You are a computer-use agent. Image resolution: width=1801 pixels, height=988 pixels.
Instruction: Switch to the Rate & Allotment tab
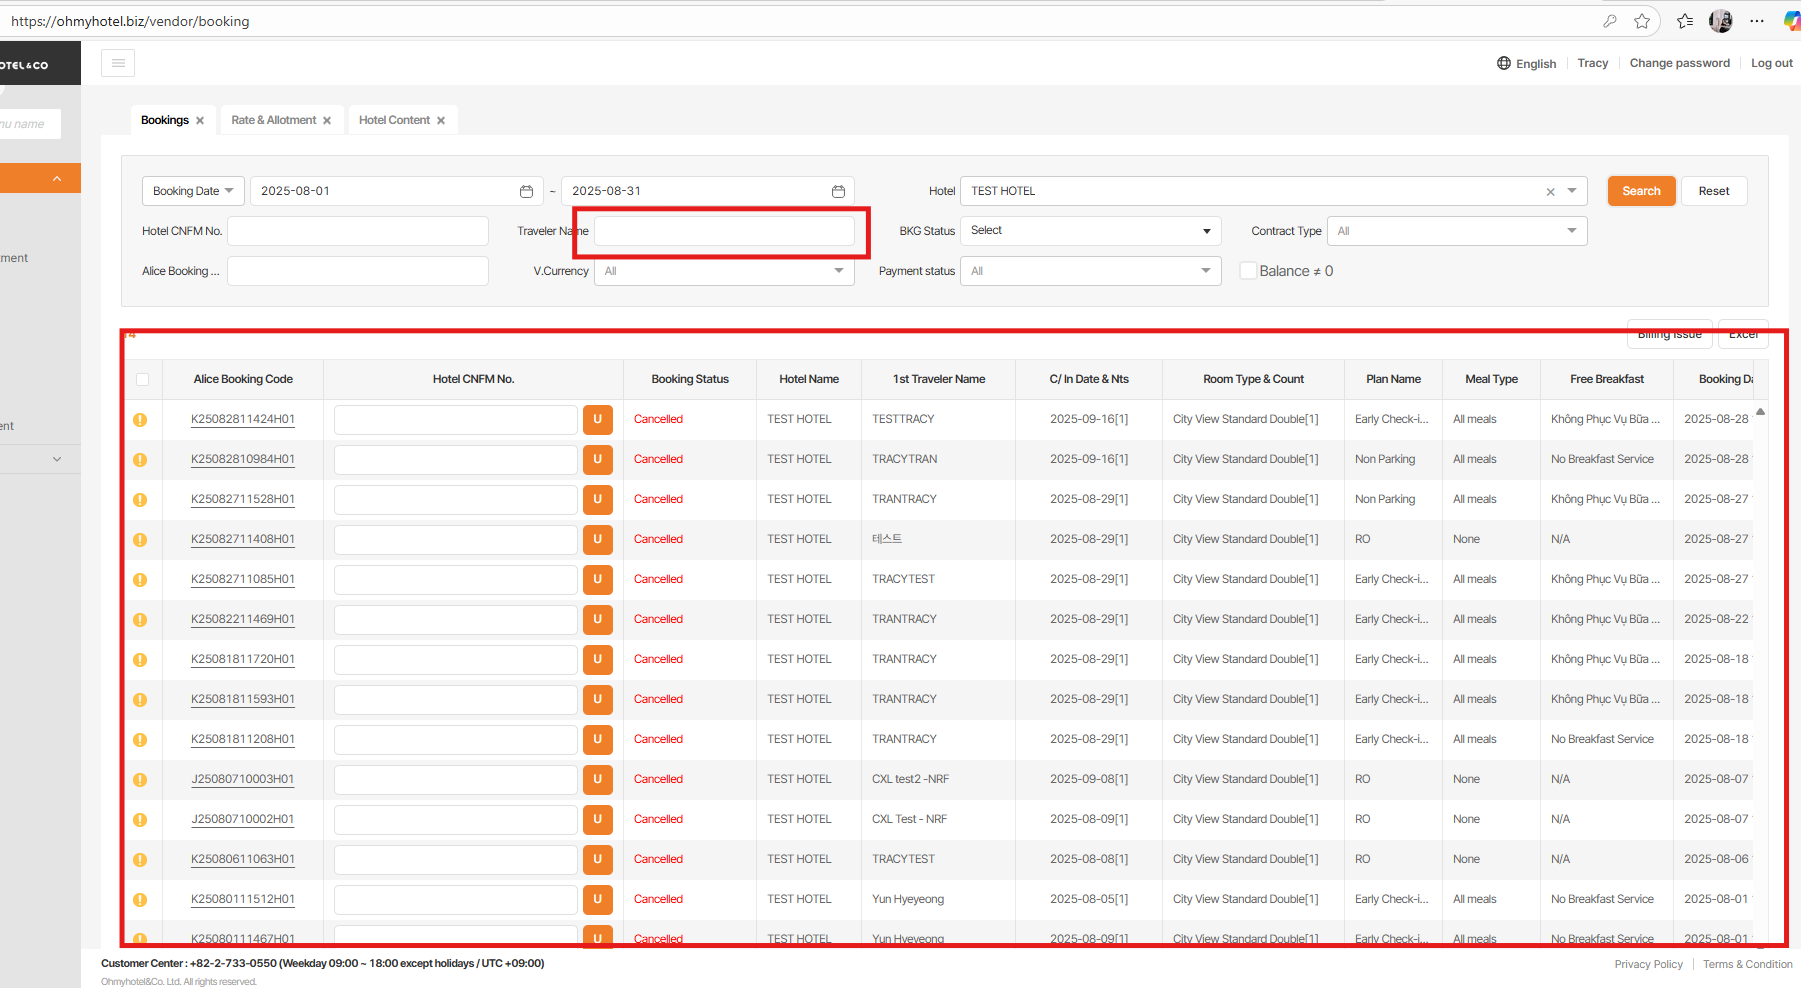pos(273,120)
